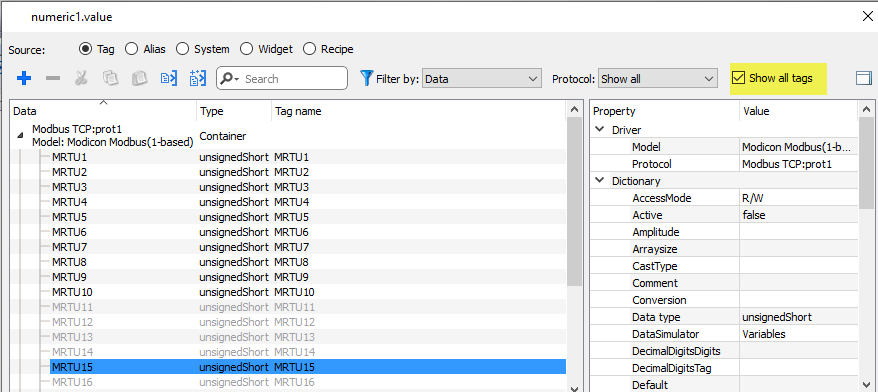The height and width of the screenshot is (392, 878).
Task: Open the Filter by Data dropdown
Action: tap(482, 79)
